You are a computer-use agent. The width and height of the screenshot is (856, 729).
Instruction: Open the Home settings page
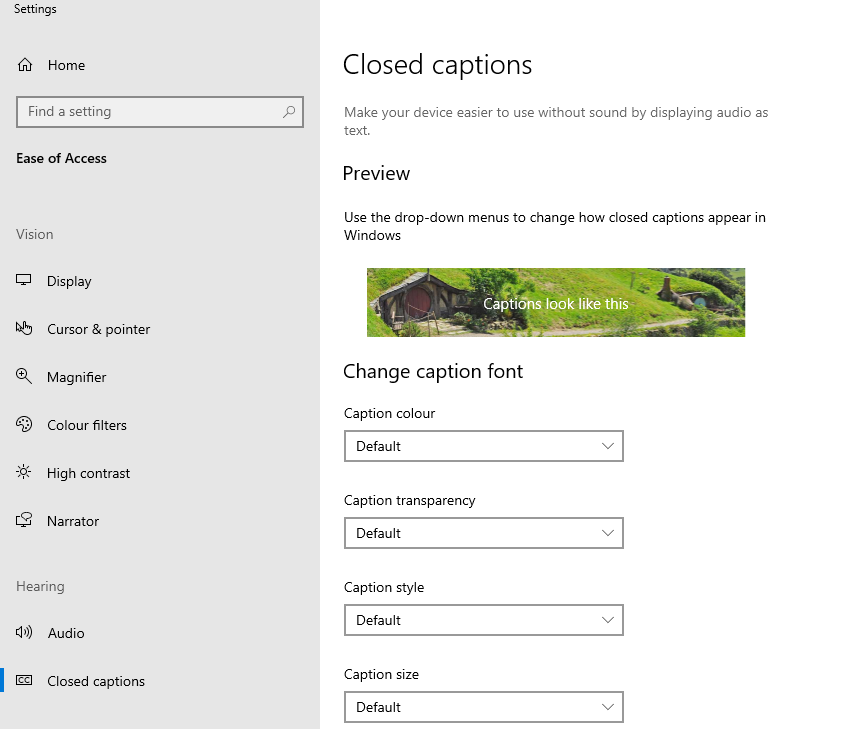pos(160,65)
